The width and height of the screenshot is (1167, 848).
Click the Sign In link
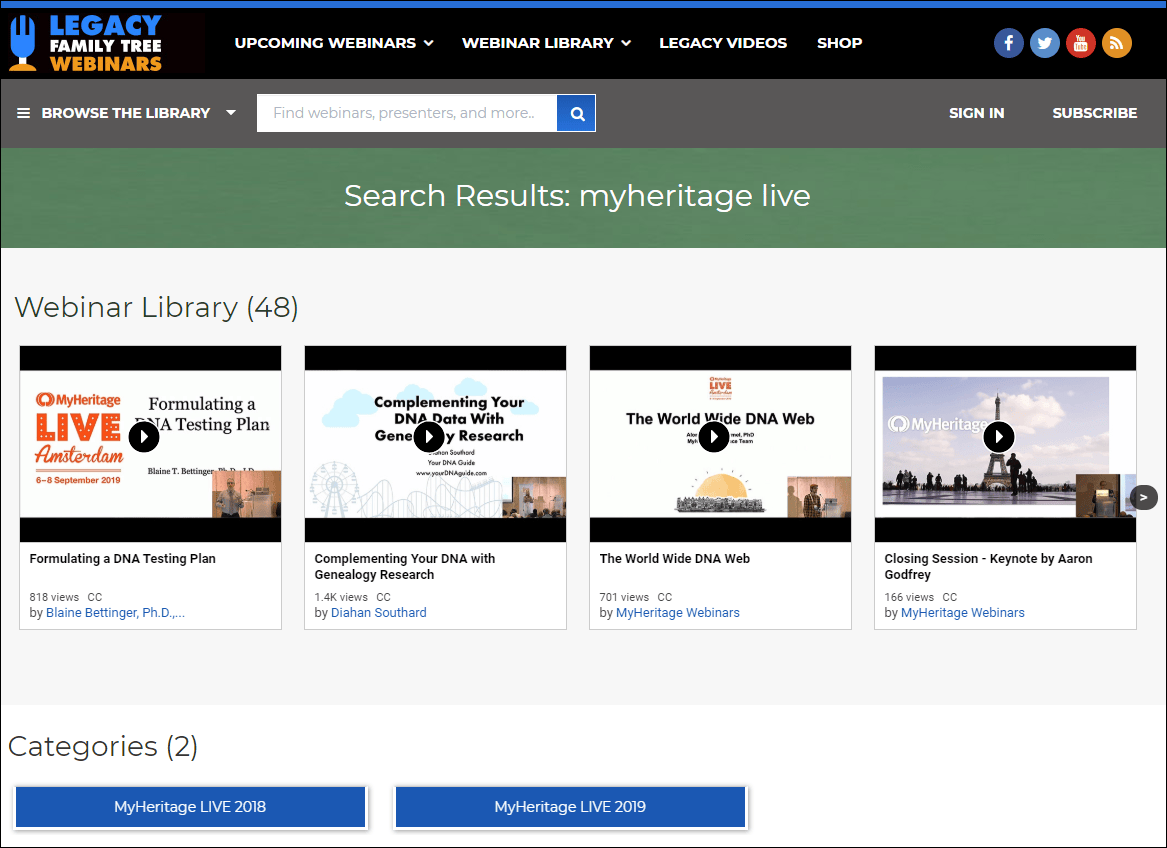(x=976, y=113)
